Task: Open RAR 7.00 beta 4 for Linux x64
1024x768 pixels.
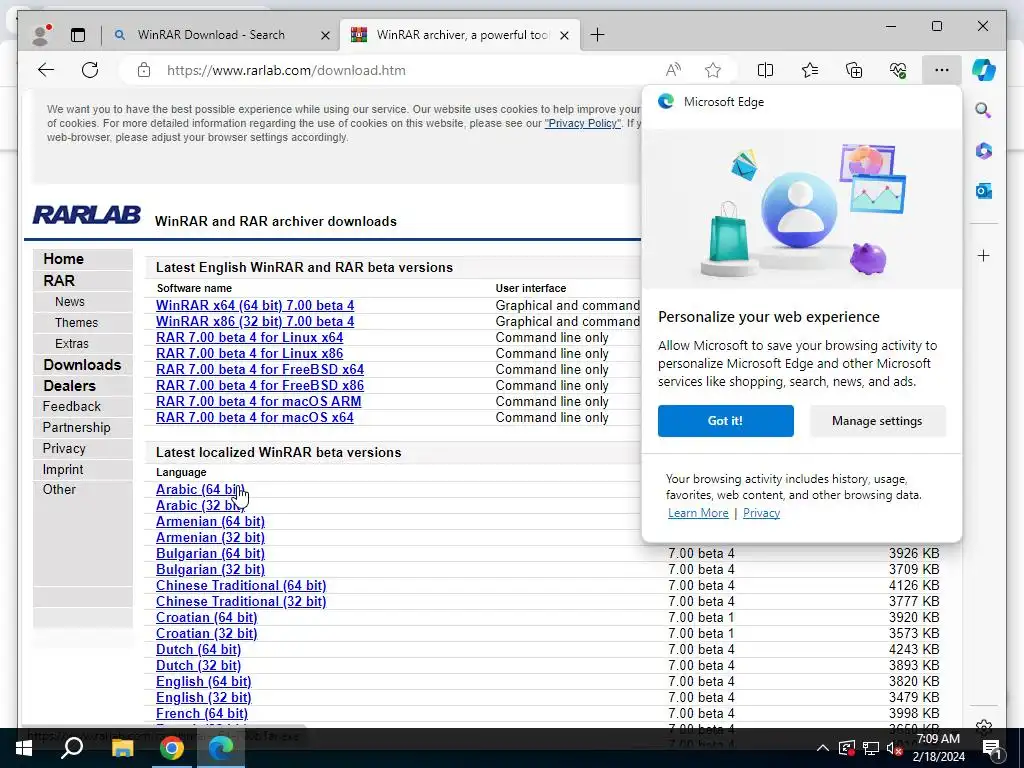Action: point(249,337)
